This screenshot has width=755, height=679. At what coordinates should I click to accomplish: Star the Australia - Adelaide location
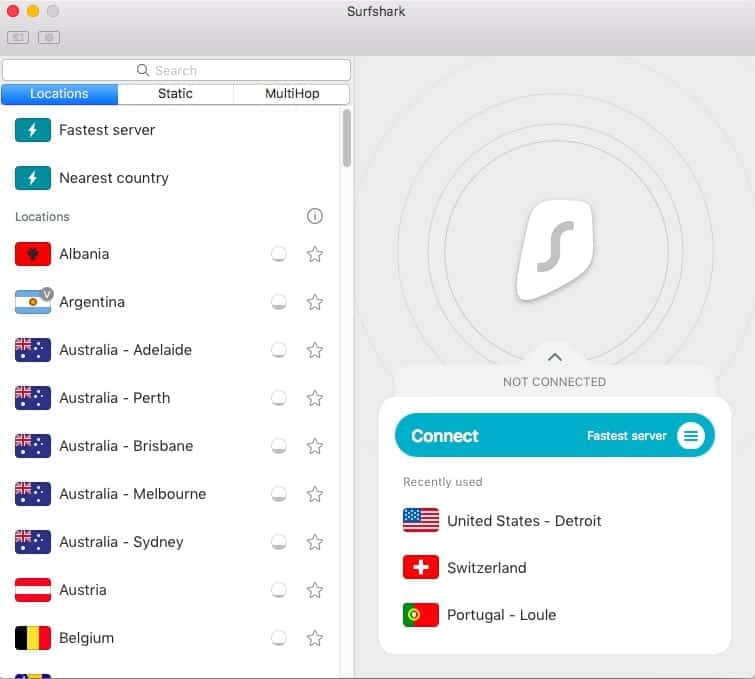click(315, 350)
